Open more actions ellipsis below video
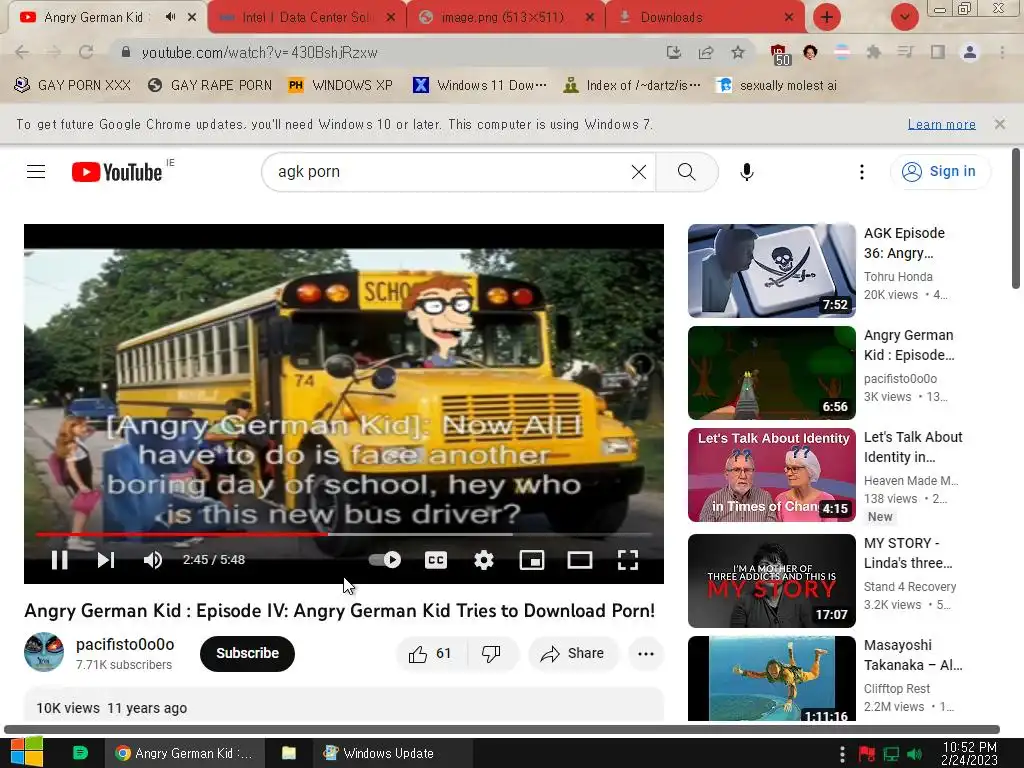Image resolution: width=1024 pixels, height=768 pixels. [645, 654]
